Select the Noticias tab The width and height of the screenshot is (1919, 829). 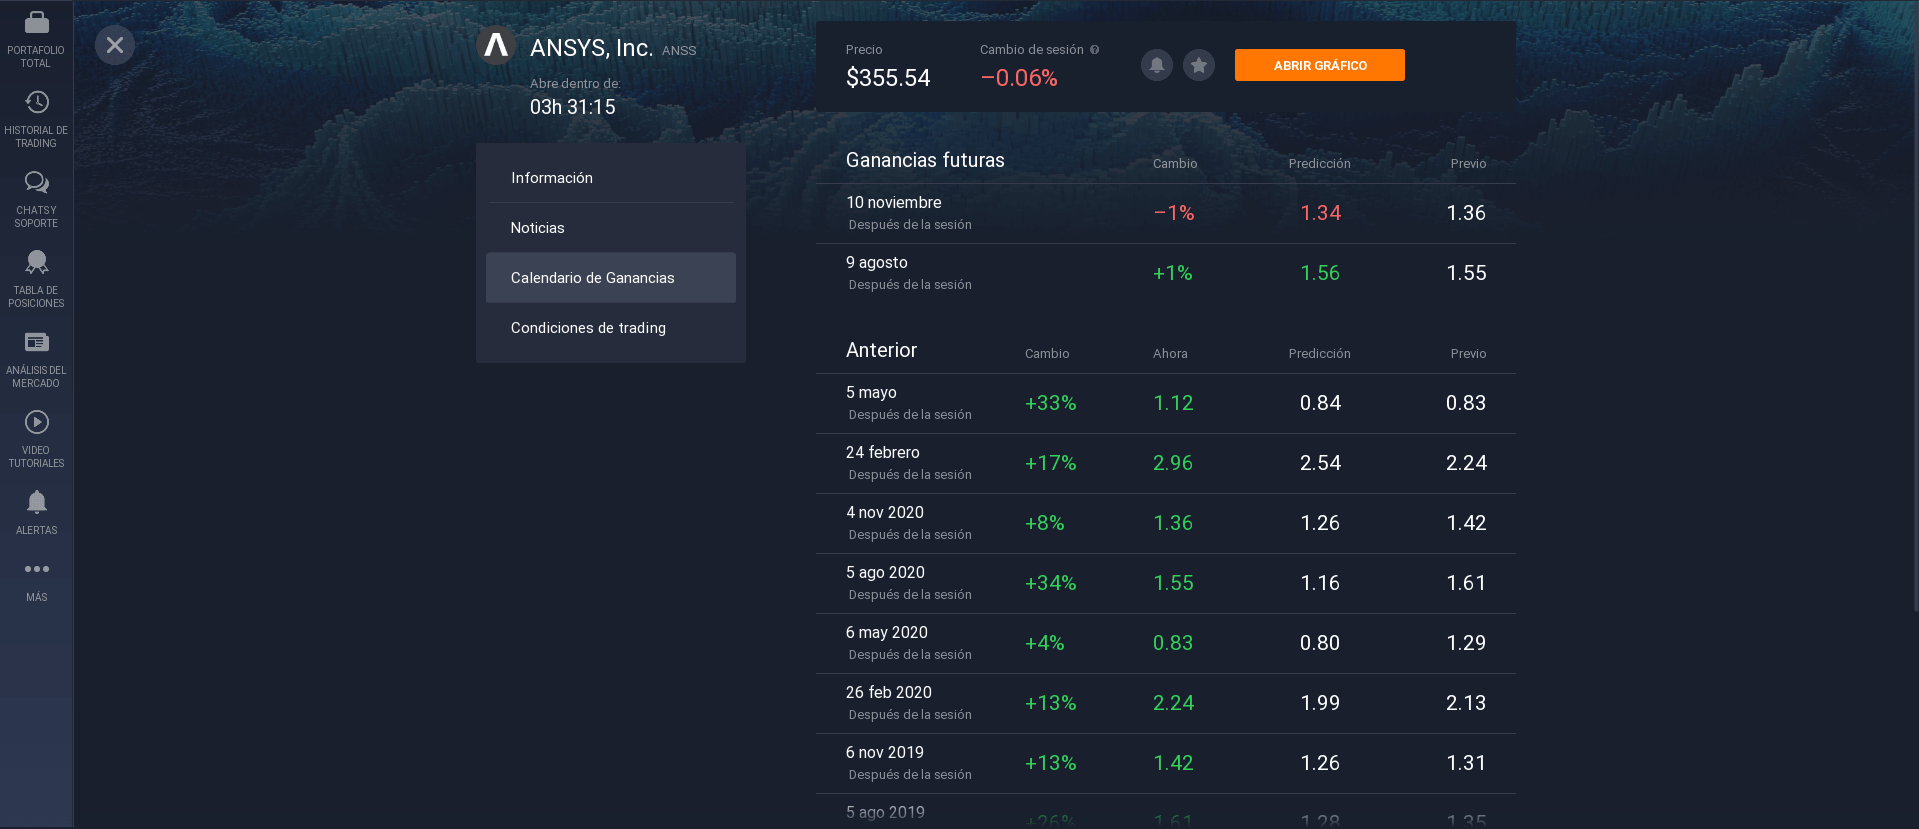click(611, 228)
